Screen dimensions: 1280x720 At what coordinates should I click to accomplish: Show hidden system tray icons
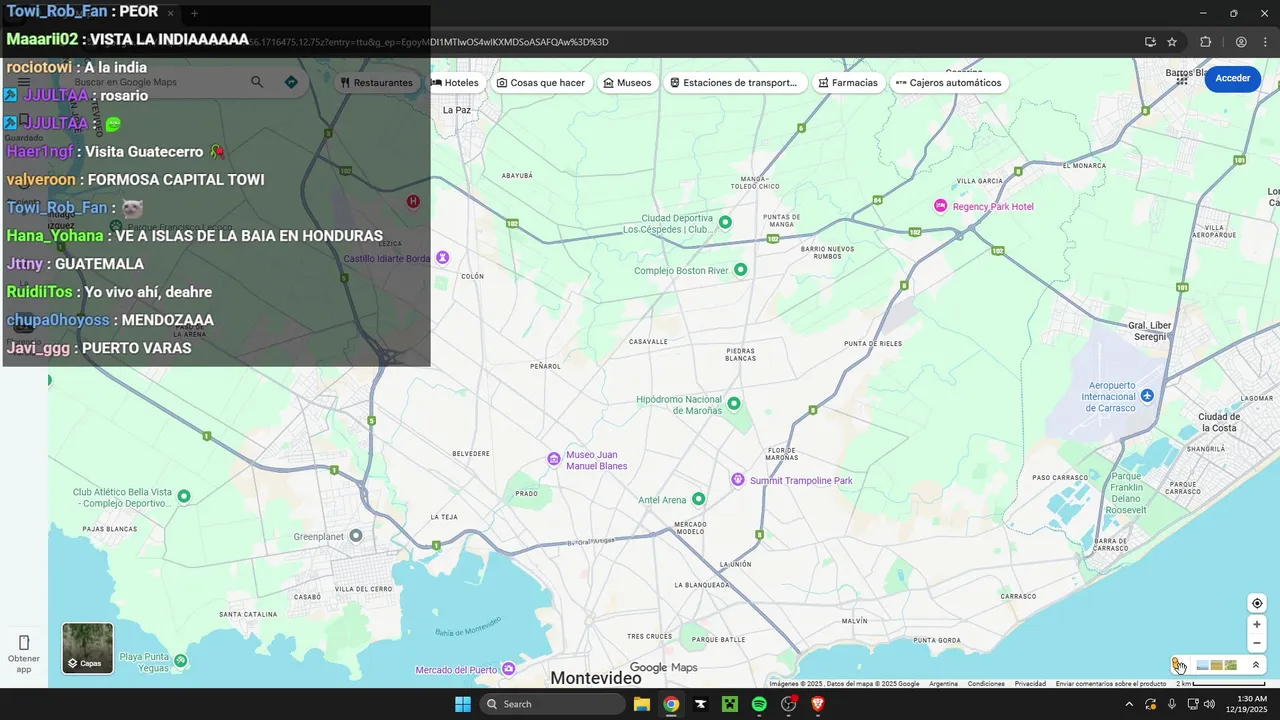coord(1129,704)
